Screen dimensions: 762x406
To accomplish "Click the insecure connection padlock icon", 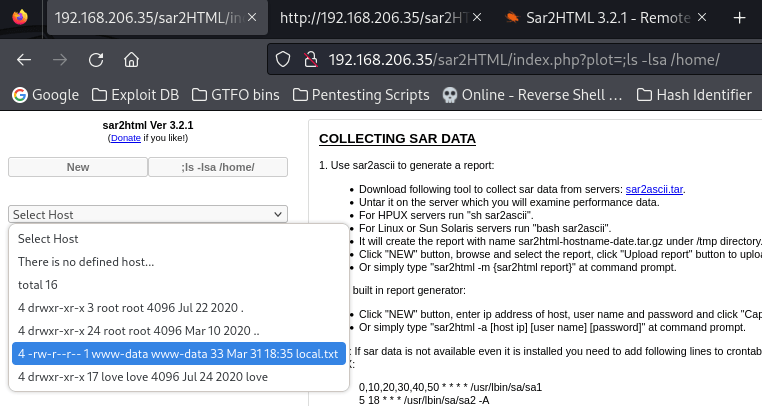I will coord(309,59).
